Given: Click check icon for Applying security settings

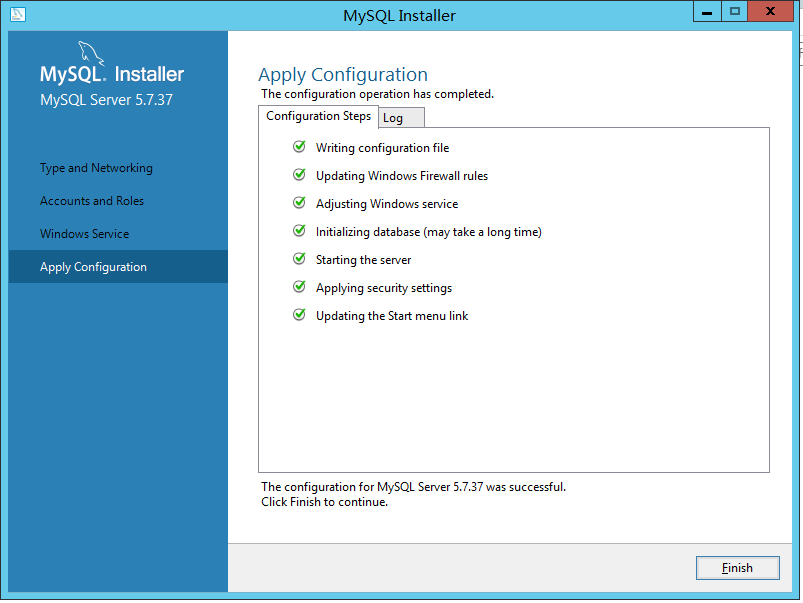Looking at the screenshot, I should (299, 287).
